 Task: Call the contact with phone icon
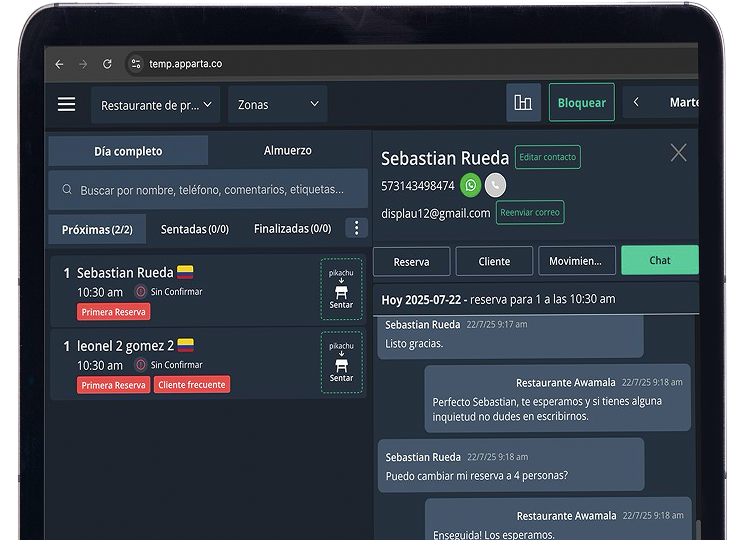(x=495, y=185)
